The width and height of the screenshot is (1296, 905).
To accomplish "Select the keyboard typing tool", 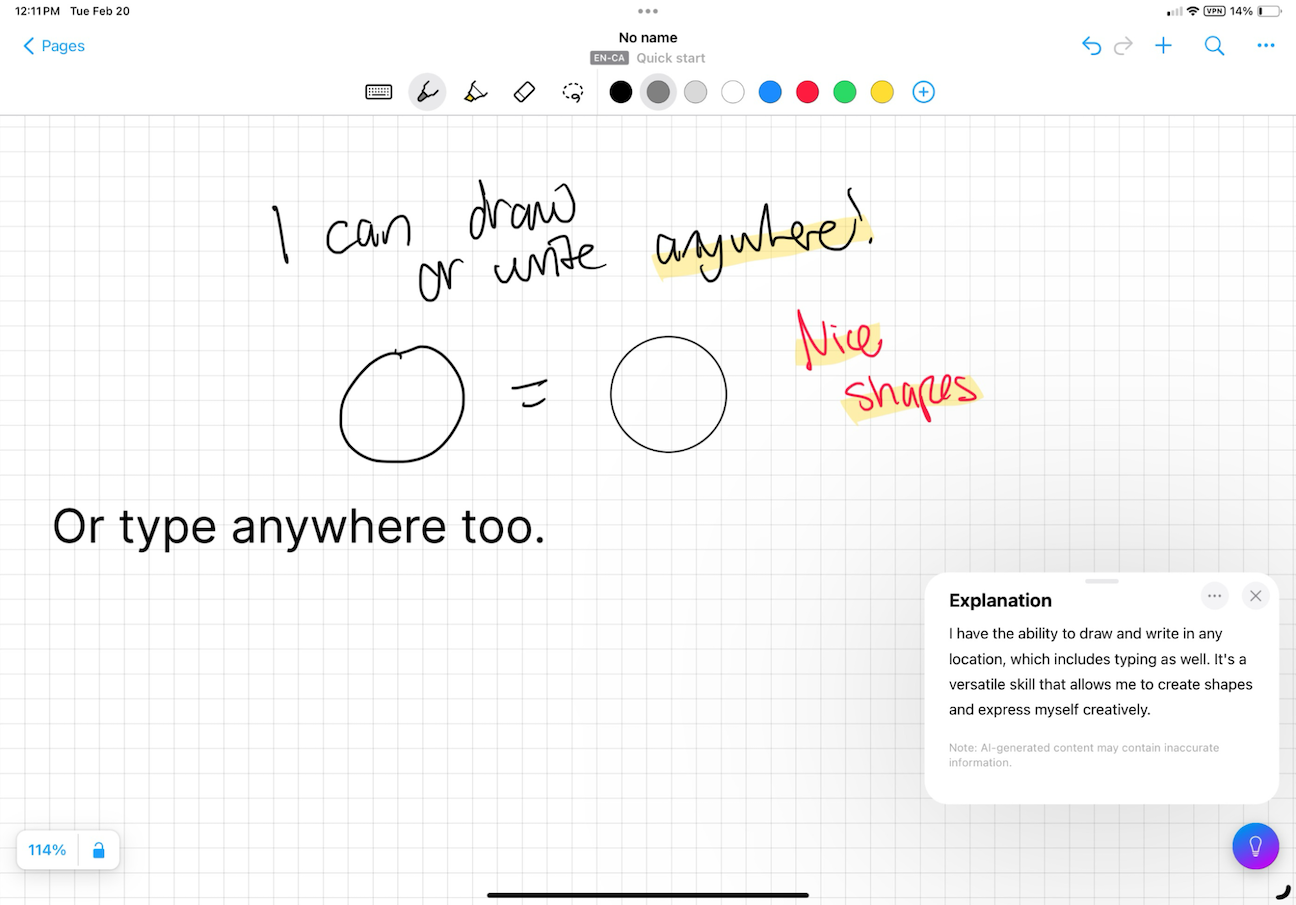I will click(x=379, y=92).
